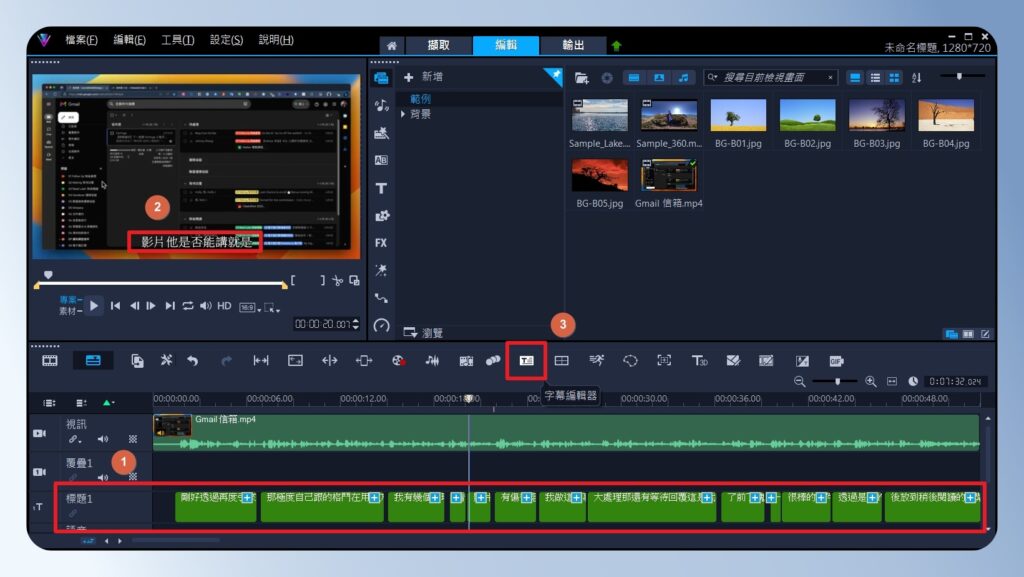Open the 16:9 aspect ratio dropdown
This screenshot has height=577, width=1024.
[x=250, y=307]
